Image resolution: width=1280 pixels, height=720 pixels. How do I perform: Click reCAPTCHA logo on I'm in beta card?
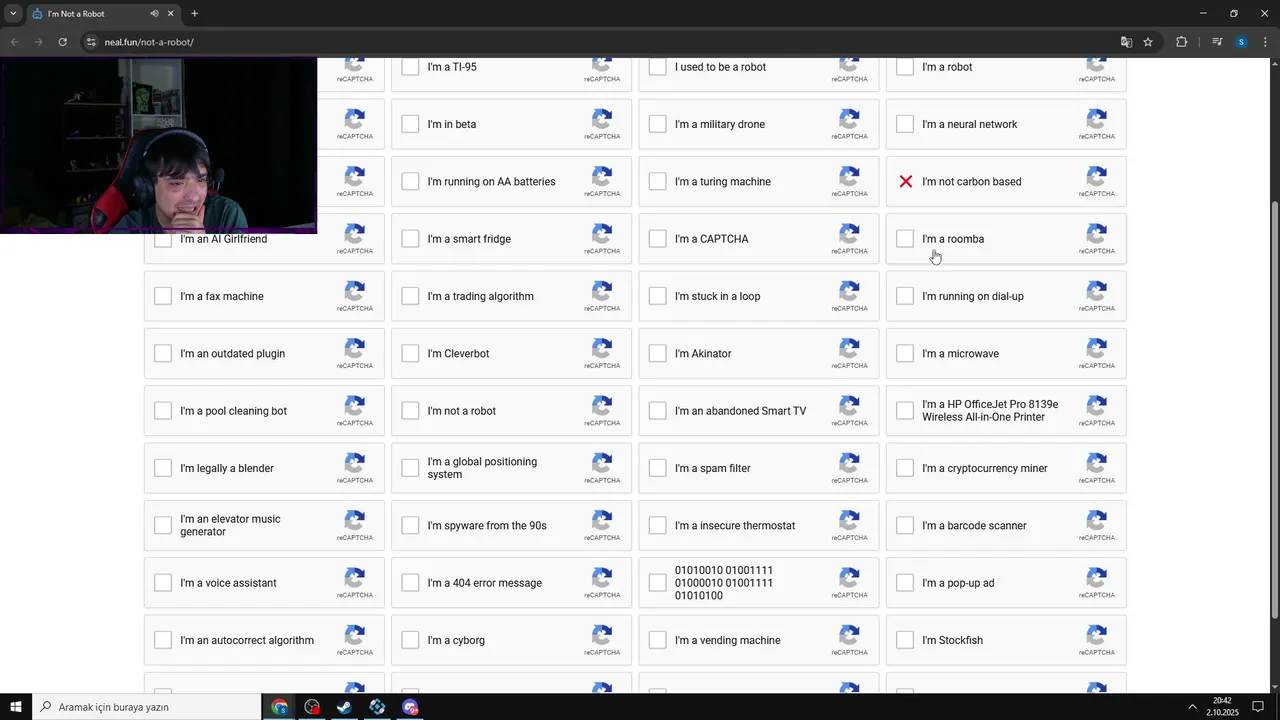tap(602, 119)
